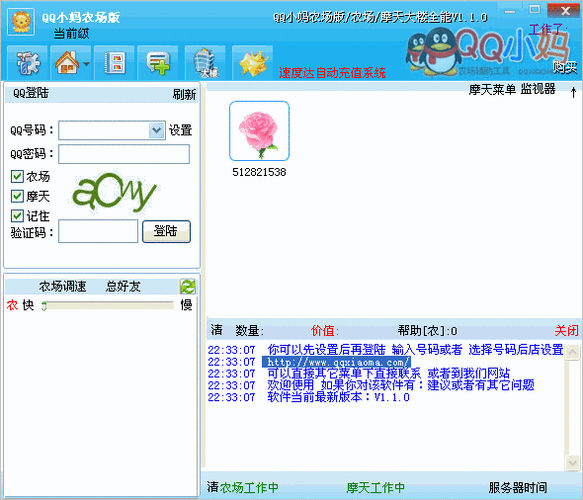Click 清 in the log header
Image resolution: width=583 pixels, height=500 pixels.
pyautogui.click(x=217, y=330)
